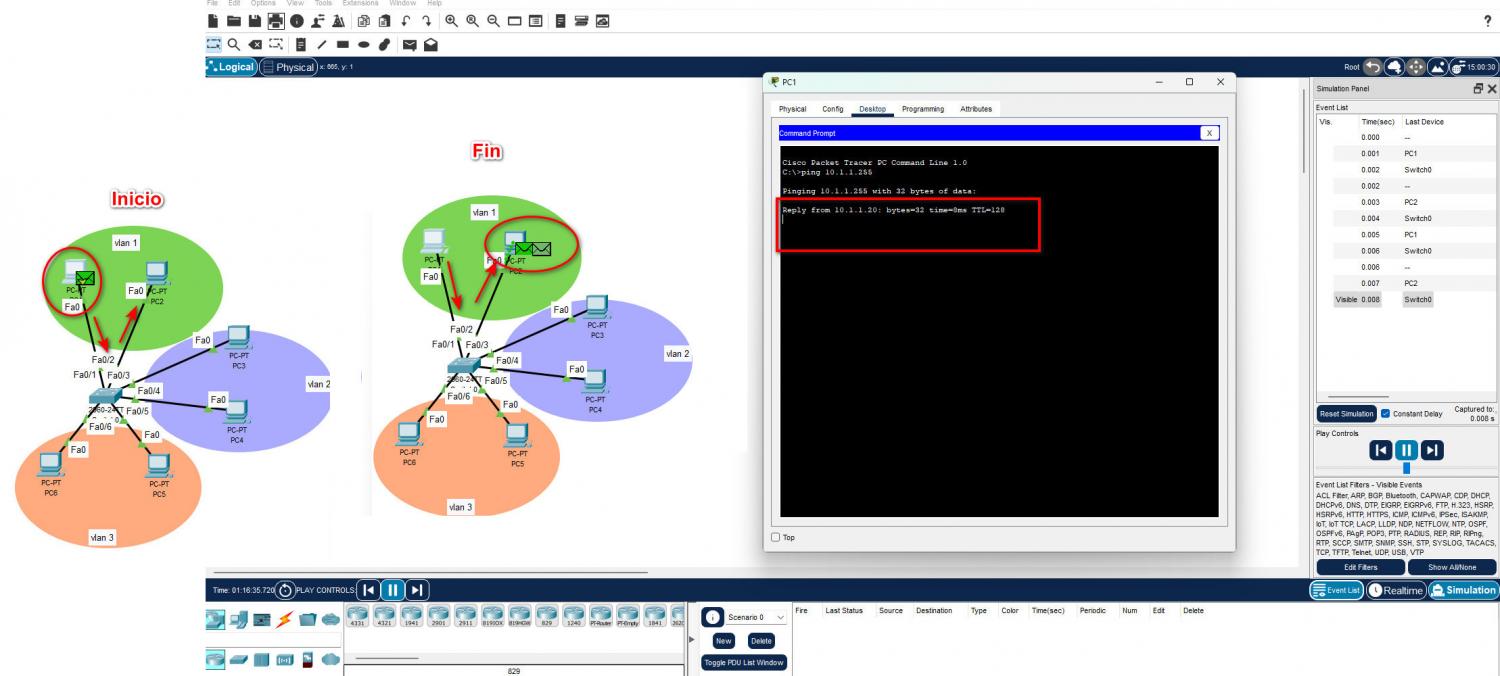Click the simulation play speed slider
1500x676 pixels.
[x=1406, y=468]
